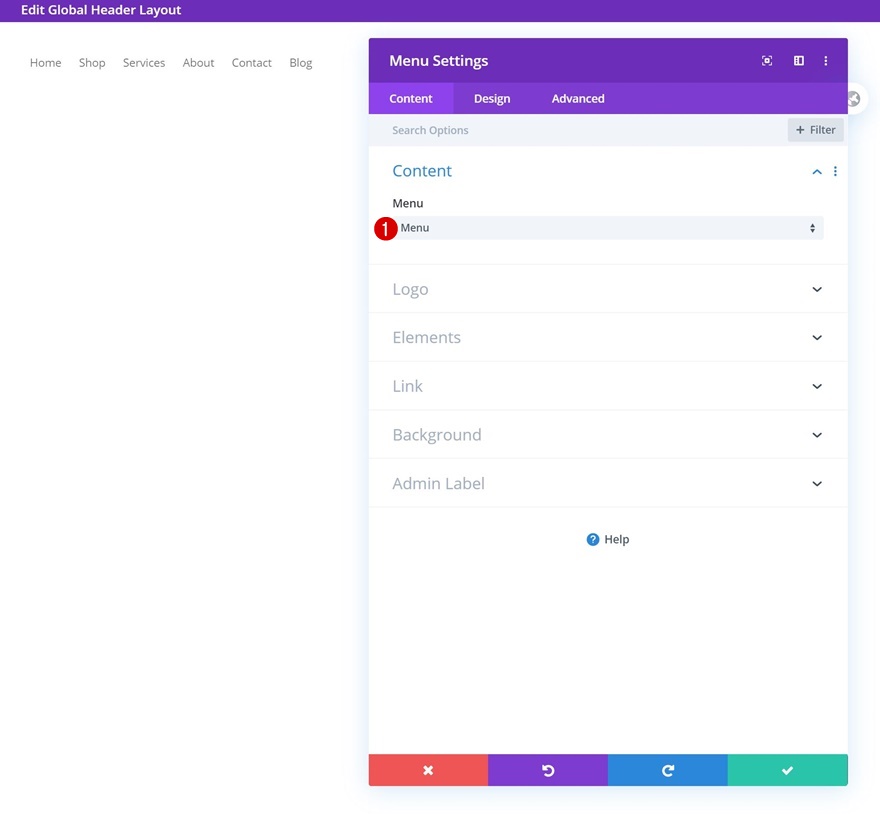Save changes with green checkmark button
Screen dimensions: 880x814
point(787,770)
